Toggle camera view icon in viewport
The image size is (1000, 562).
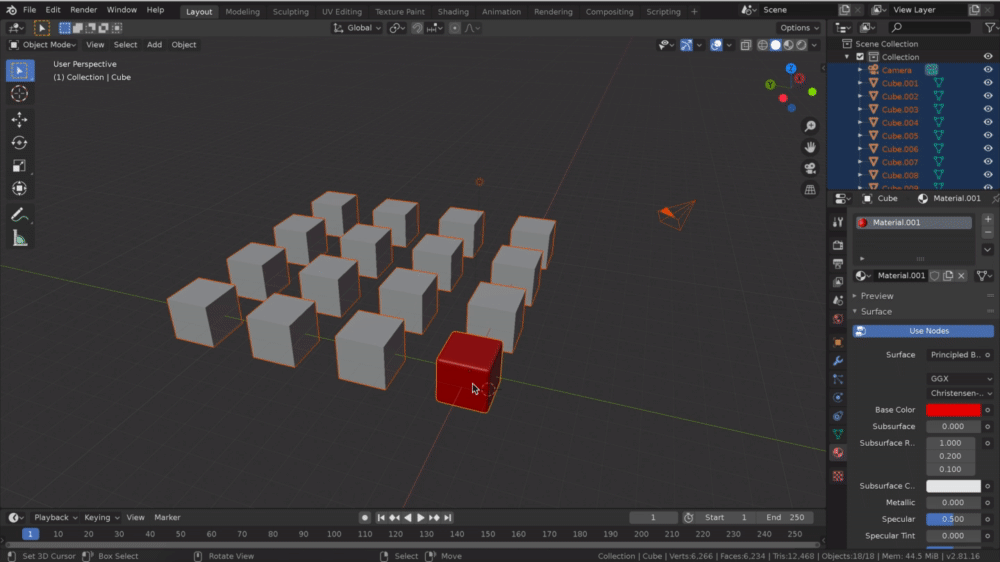click(x=810, y=168)
